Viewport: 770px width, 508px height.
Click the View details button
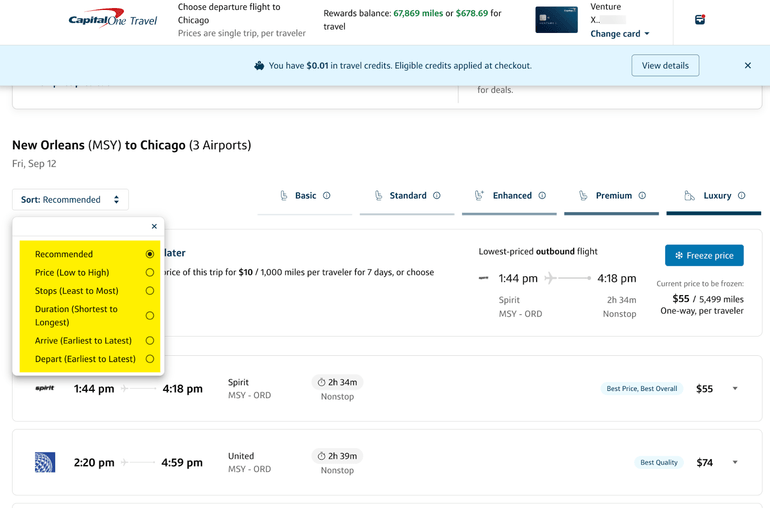click(x=665, y=65)
